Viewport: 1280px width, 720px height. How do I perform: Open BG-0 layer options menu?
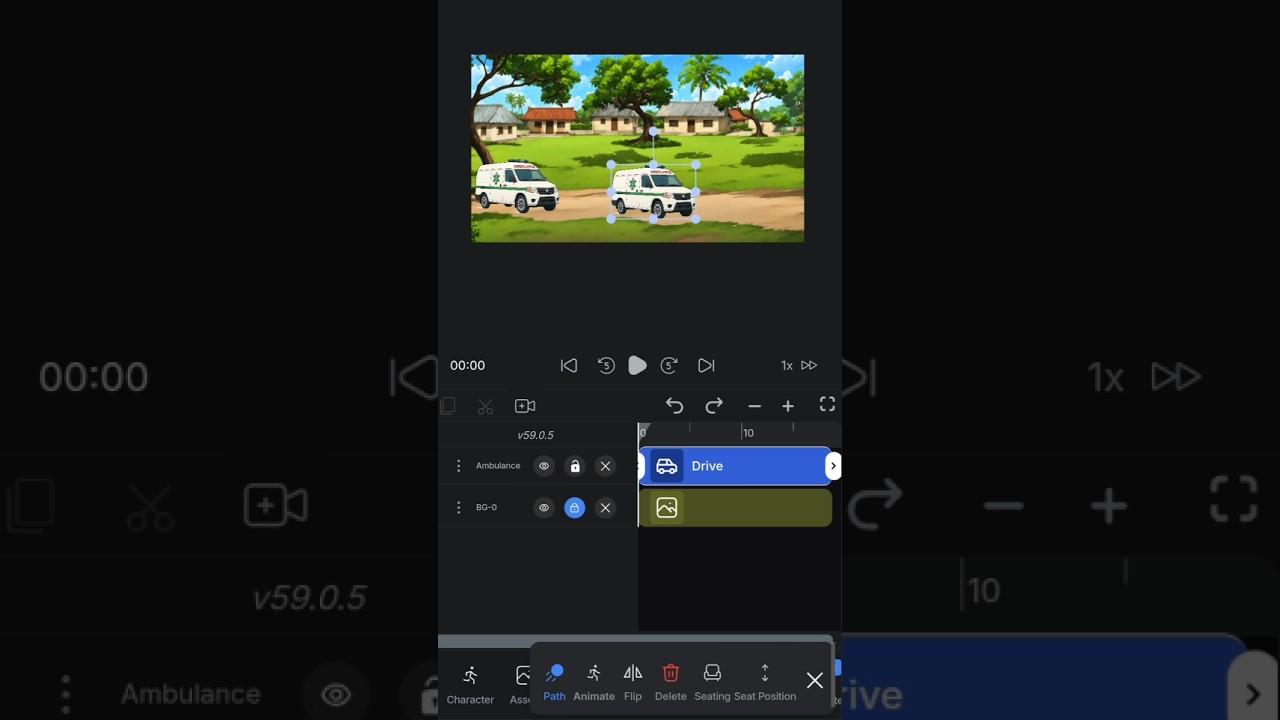pos(458,508)
